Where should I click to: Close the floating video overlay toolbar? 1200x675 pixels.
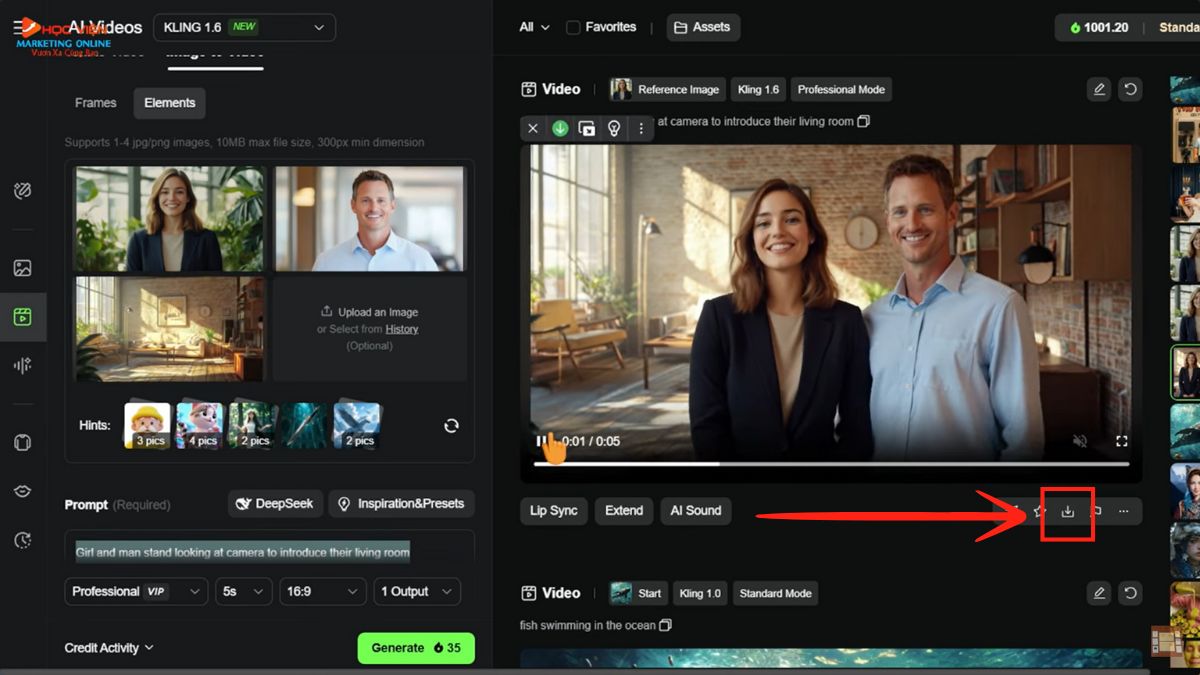click(533, 128)
